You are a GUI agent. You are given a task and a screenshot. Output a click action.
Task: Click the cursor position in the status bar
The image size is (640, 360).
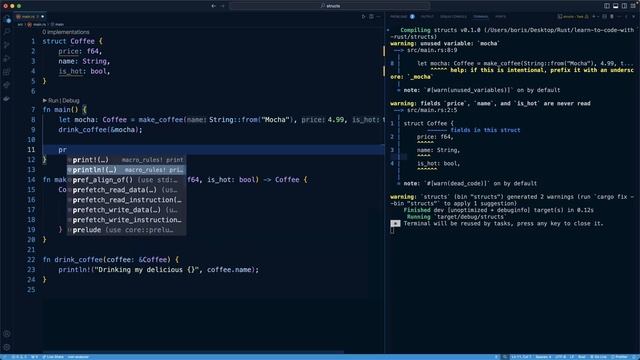pyautogui.click(x=521, y=357)
